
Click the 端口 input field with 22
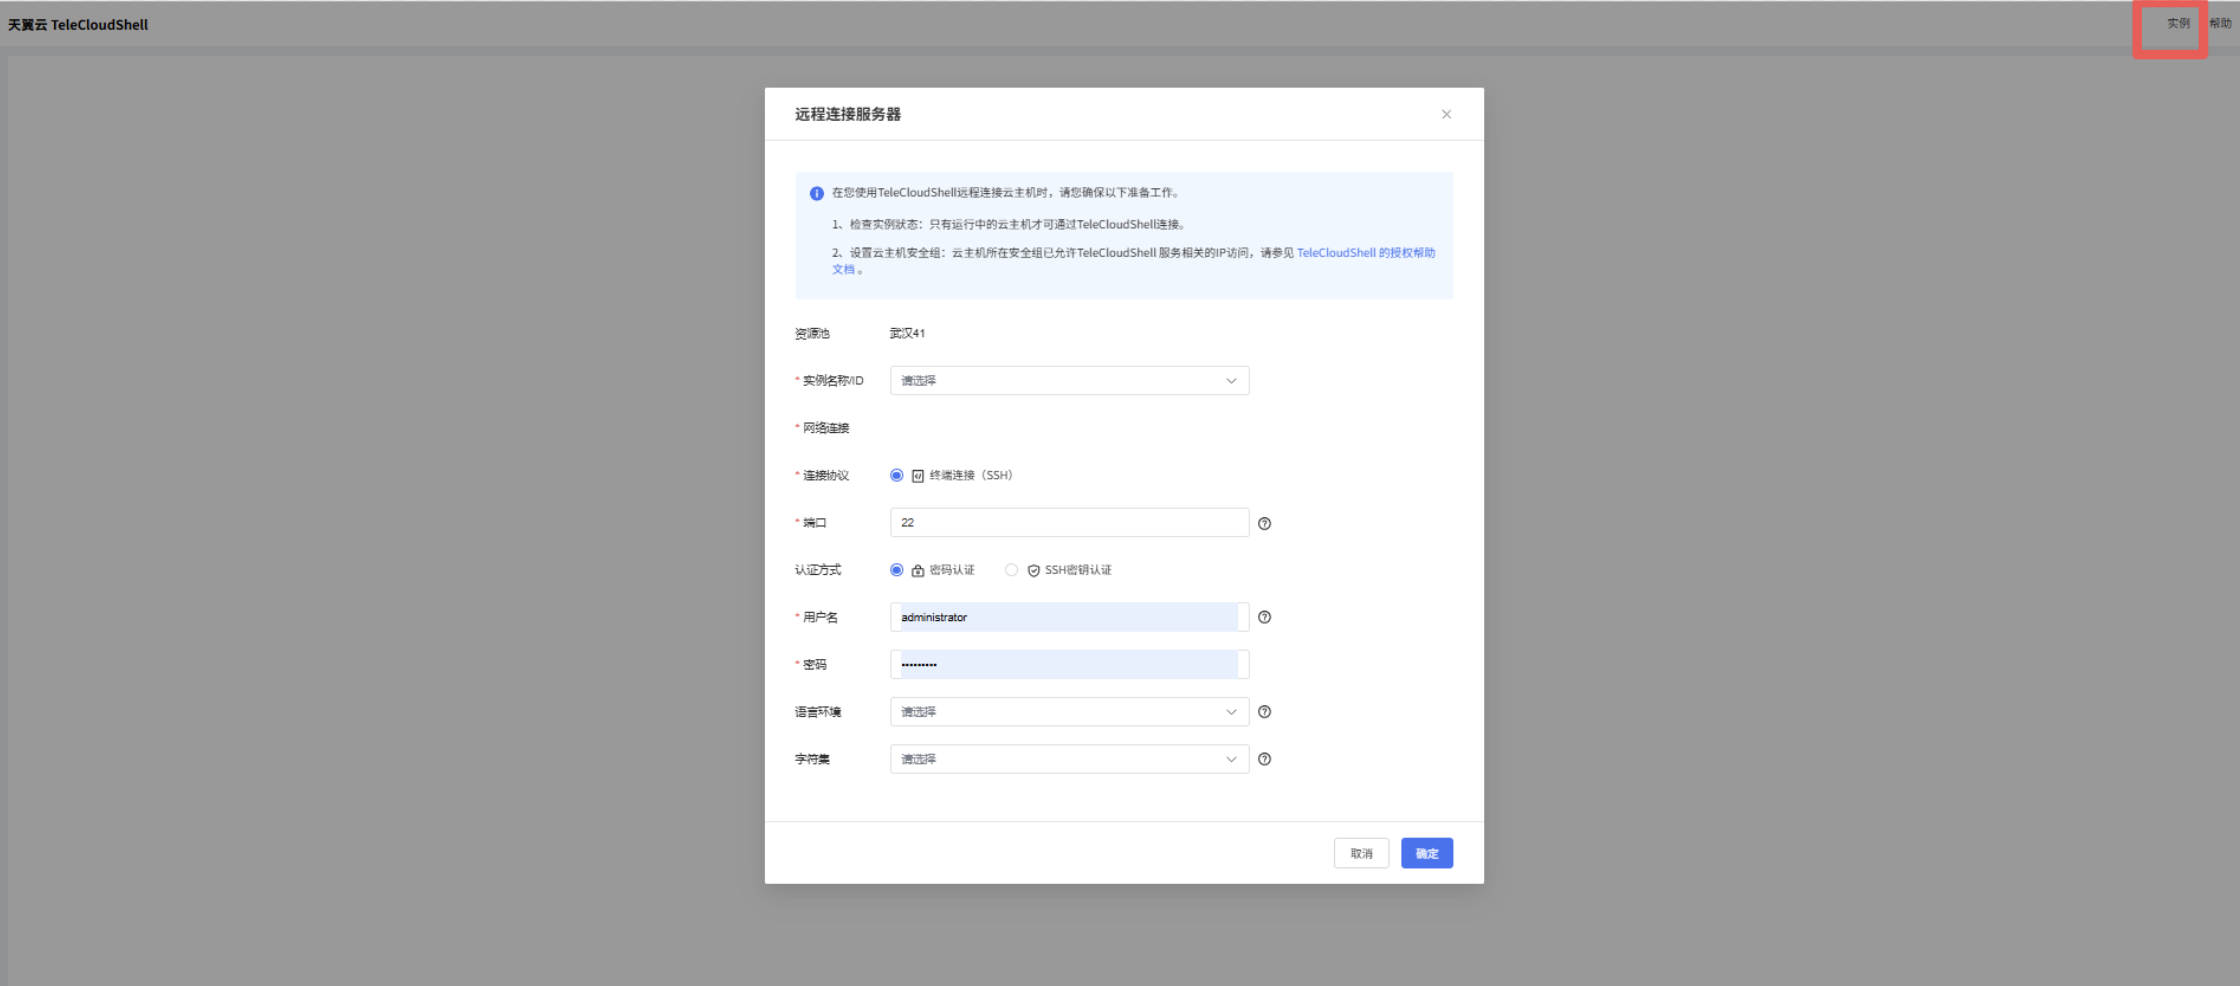pos(1069,522)
